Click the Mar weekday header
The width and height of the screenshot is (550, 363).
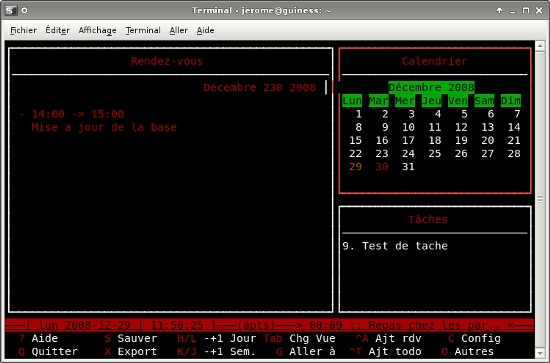(x=378, y=101)
